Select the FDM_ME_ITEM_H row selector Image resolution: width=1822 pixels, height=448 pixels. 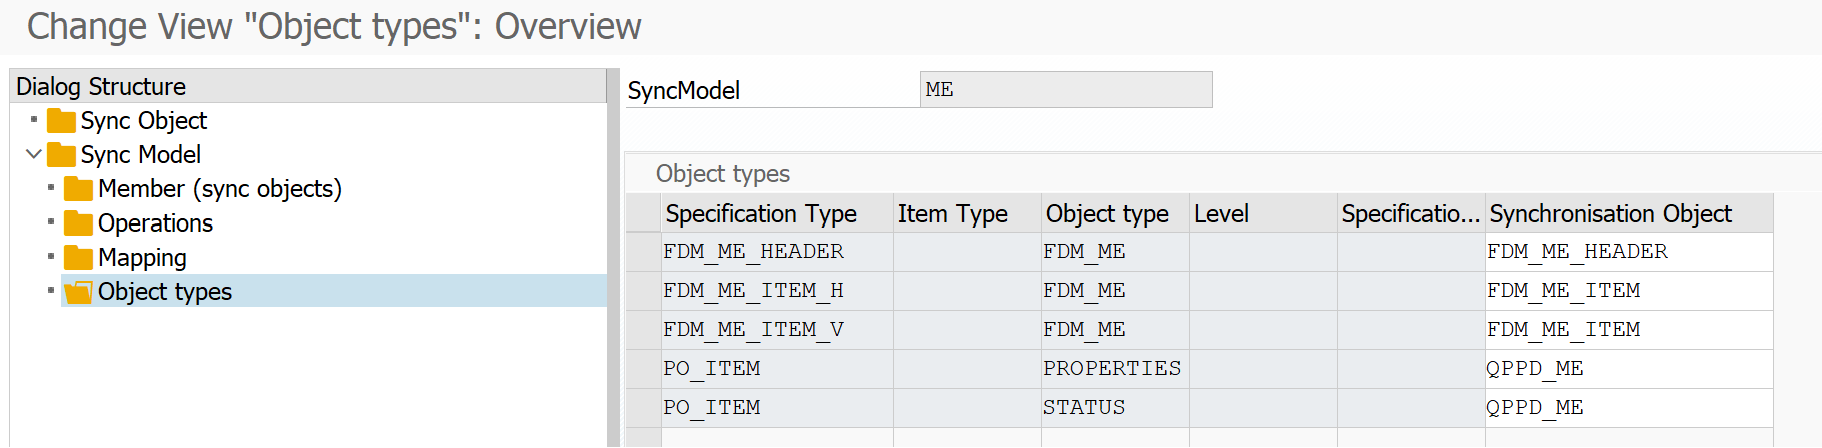coord(643,291)
